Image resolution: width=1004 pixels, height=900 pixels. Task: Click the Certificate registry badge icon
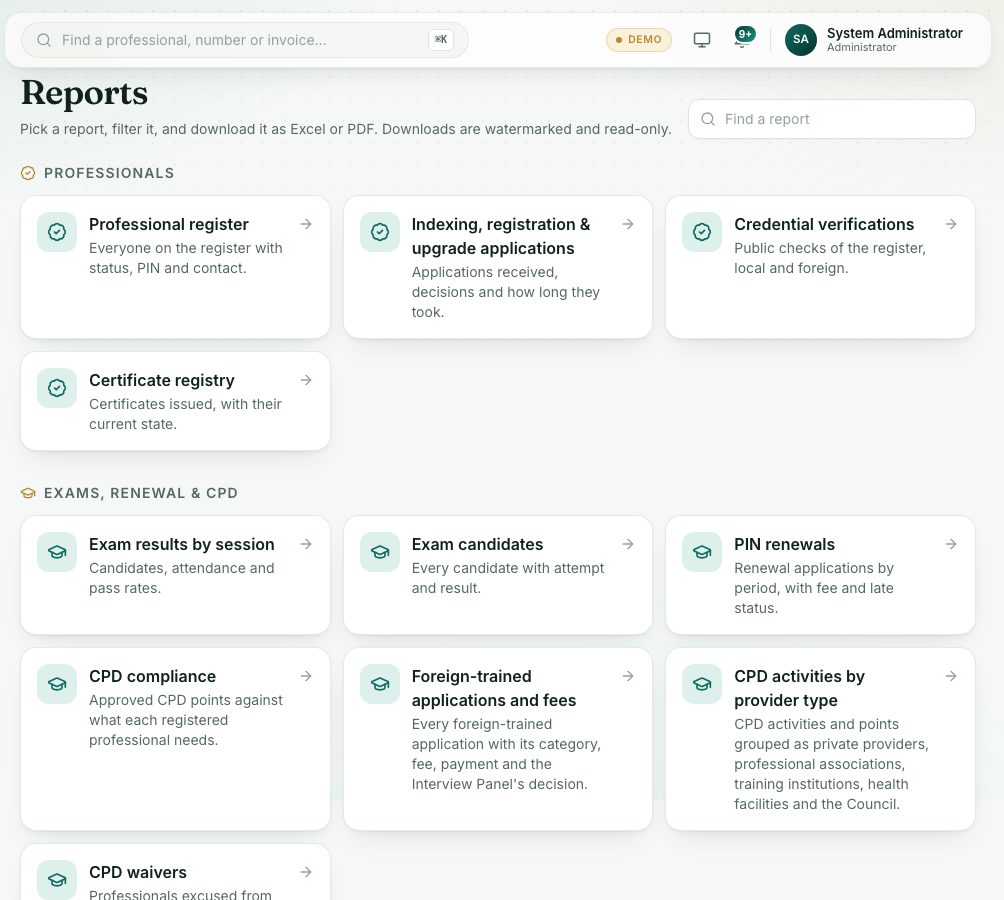[x=57, y=388]
